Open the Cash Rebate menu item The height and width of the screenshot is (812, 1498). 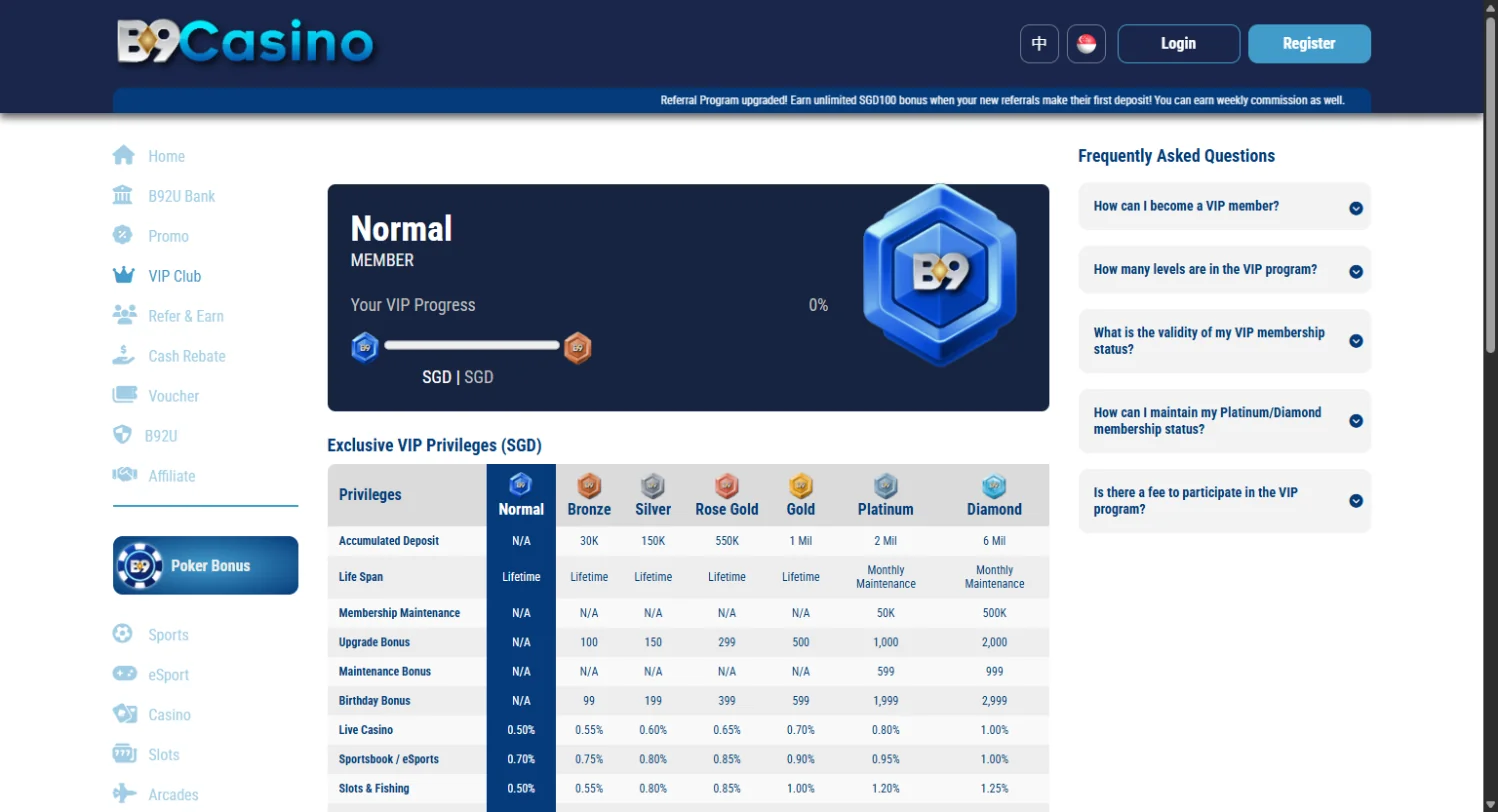point(187,356)
